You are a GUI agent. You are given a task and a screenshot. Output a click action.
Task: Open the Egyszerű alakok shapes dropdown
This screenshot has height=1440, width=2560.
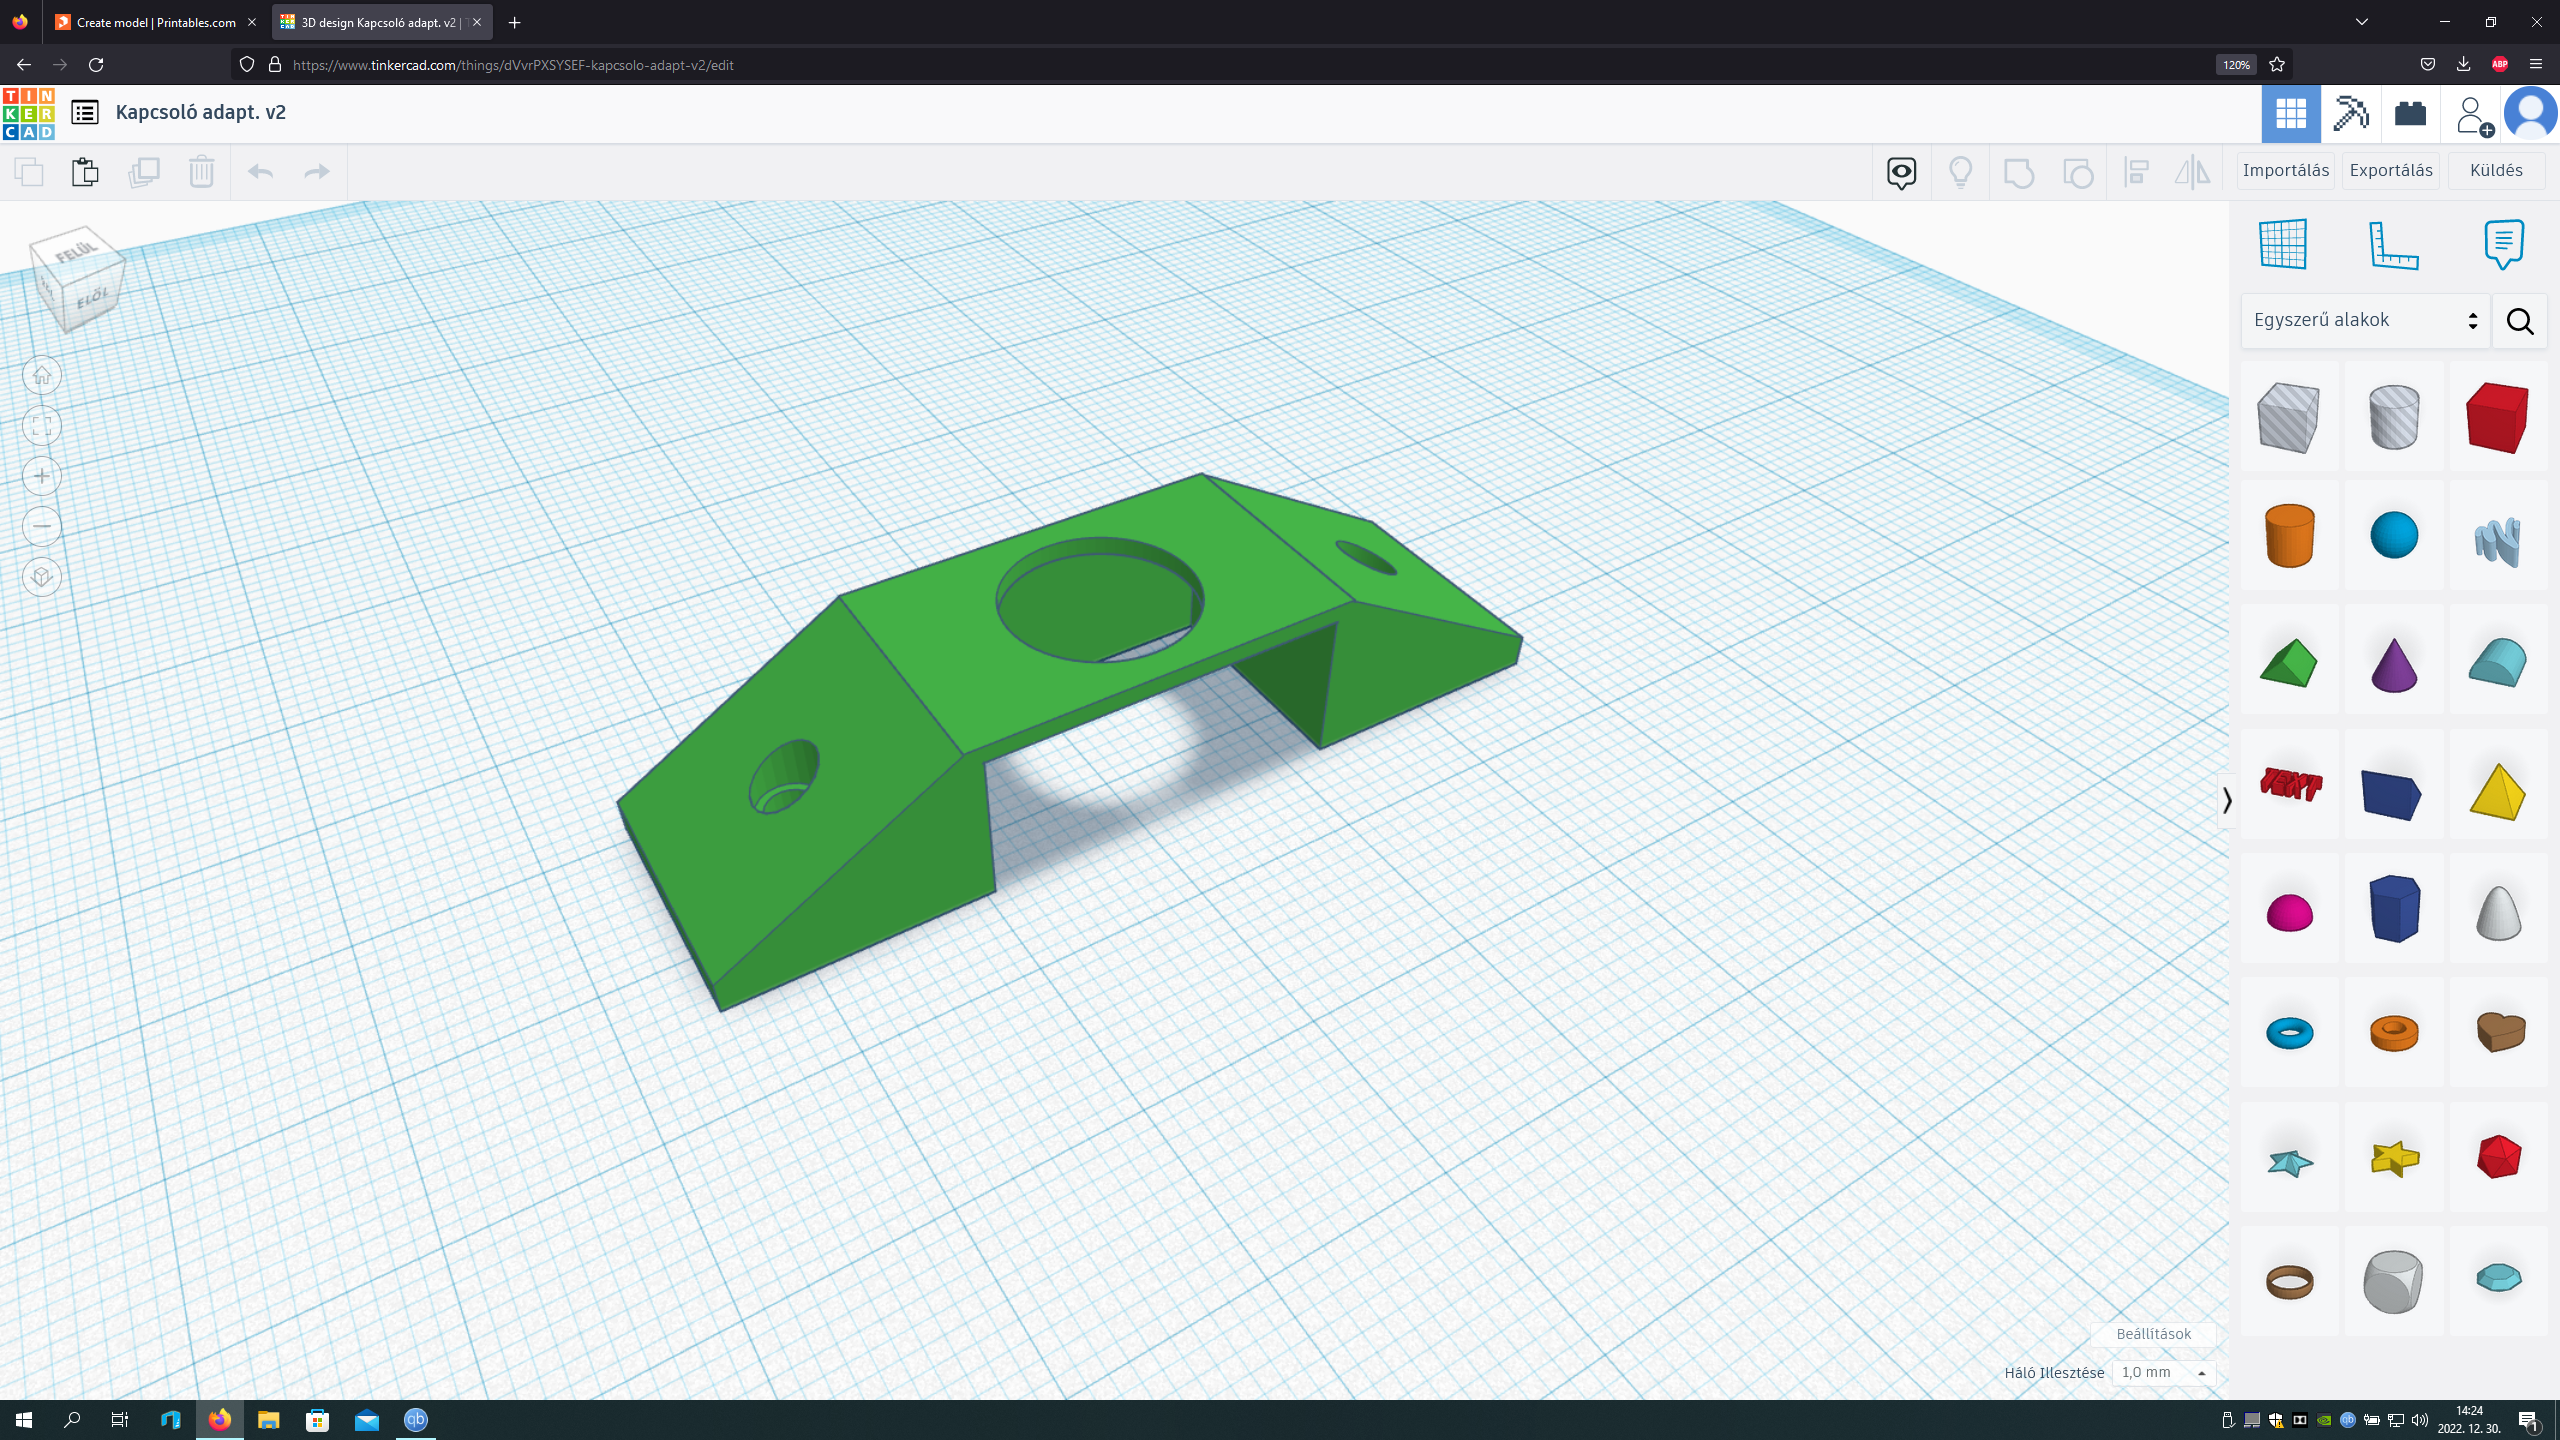(2365, 320)
